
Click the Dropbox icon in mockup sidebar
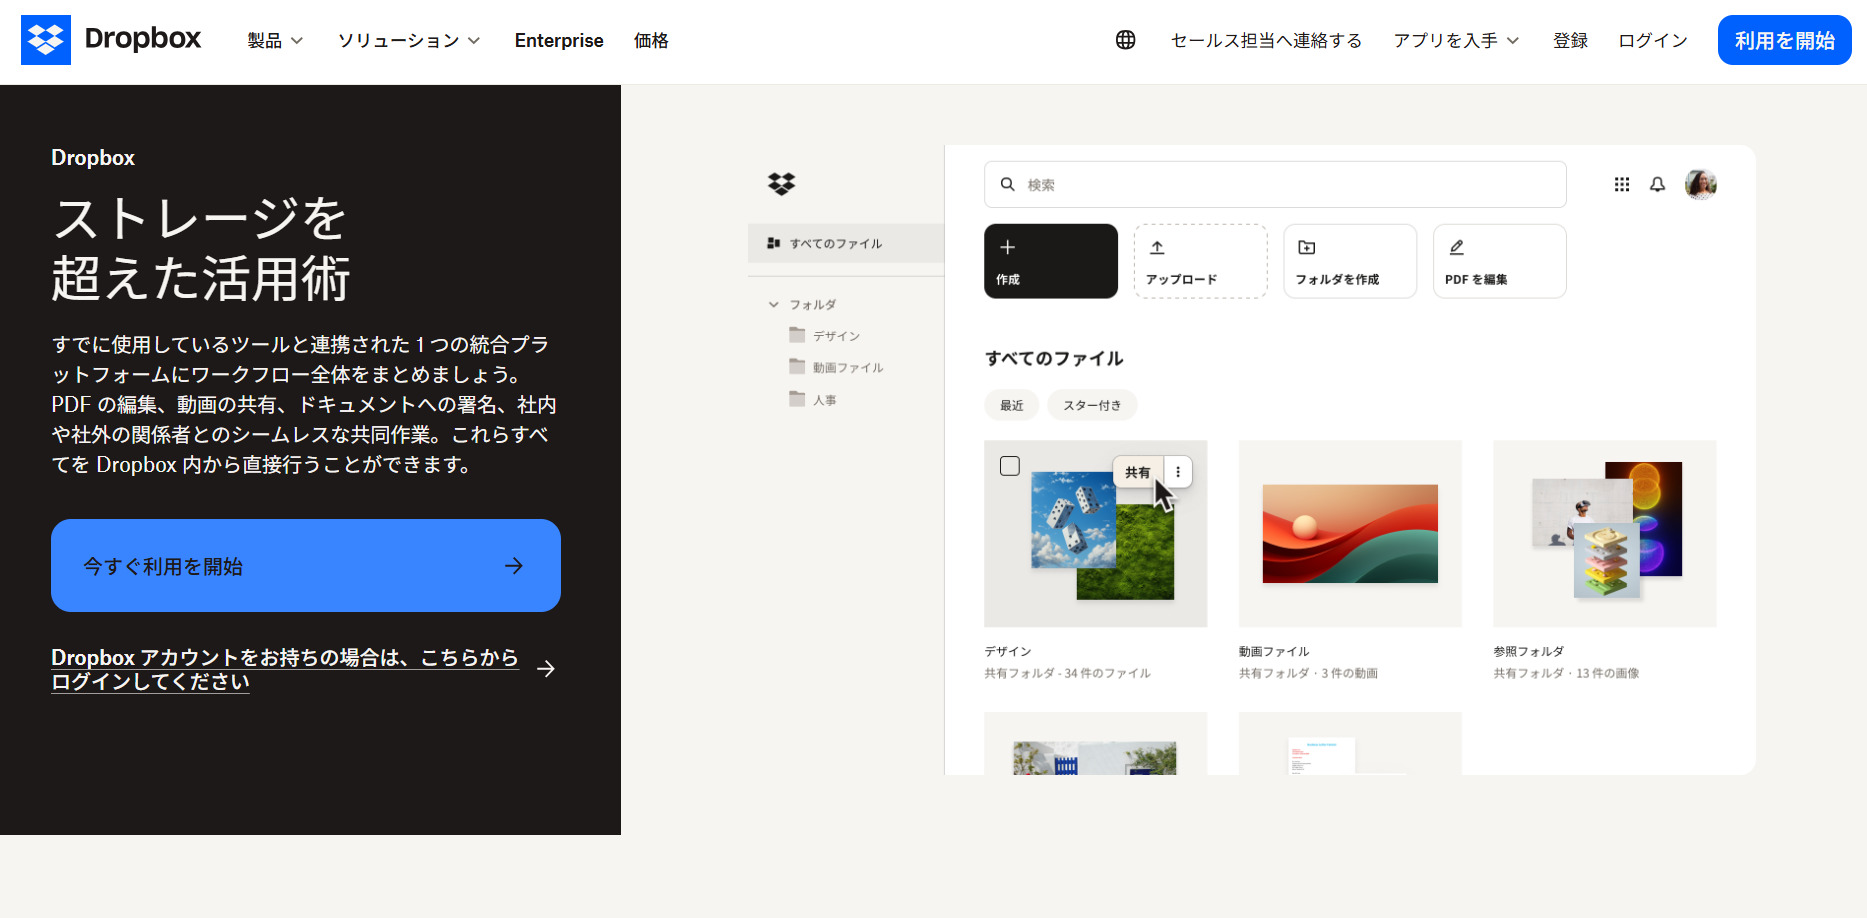[x=781, y=184]
